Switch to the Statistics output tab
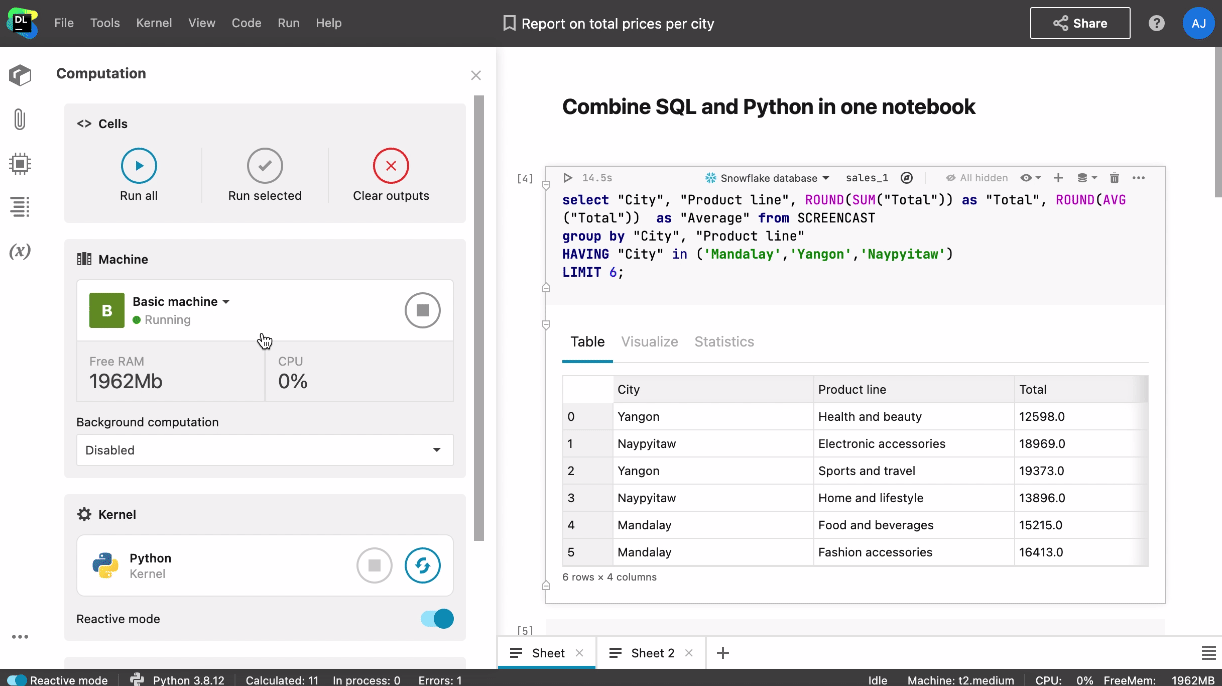Viewport: 1222px width, 686px height. pyautogui.click(x=724, y=342)
